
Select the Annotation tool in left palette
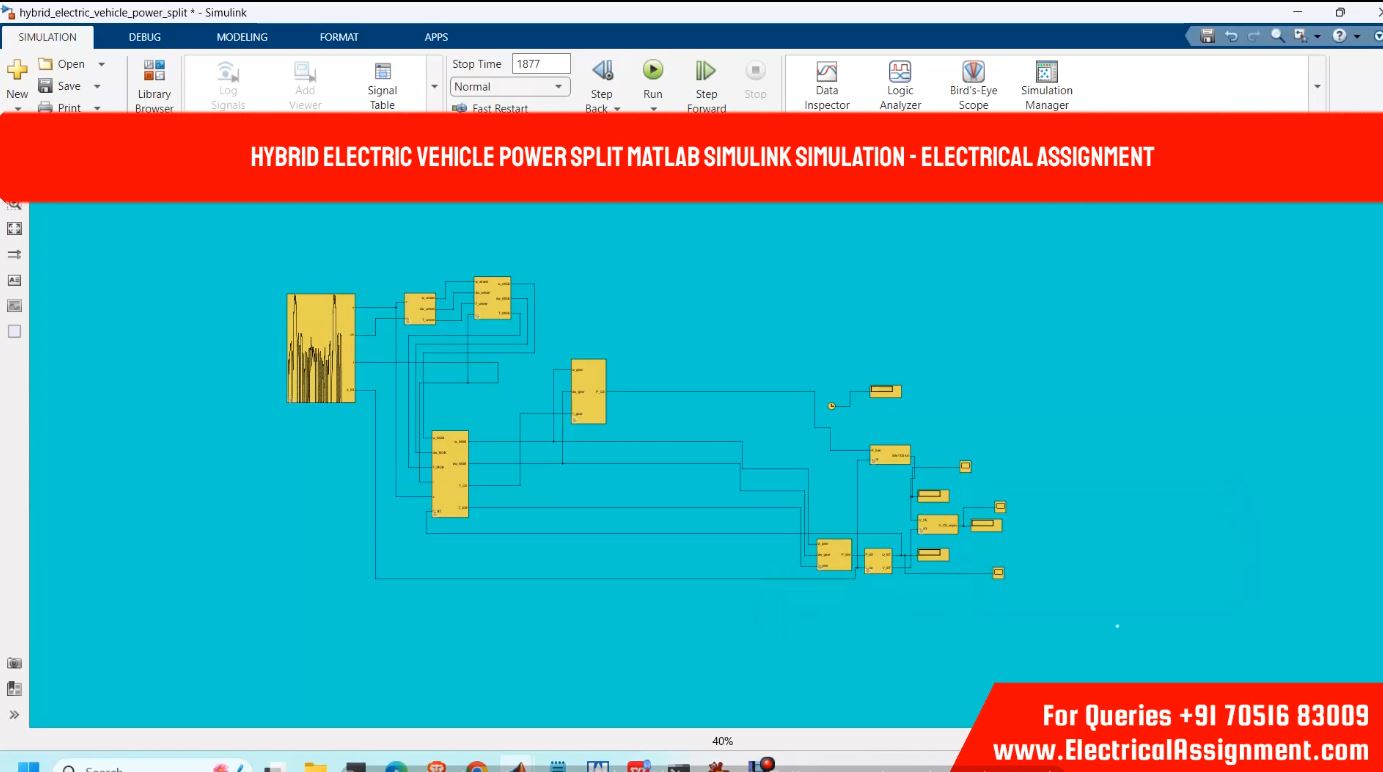[x=15, y=281]
